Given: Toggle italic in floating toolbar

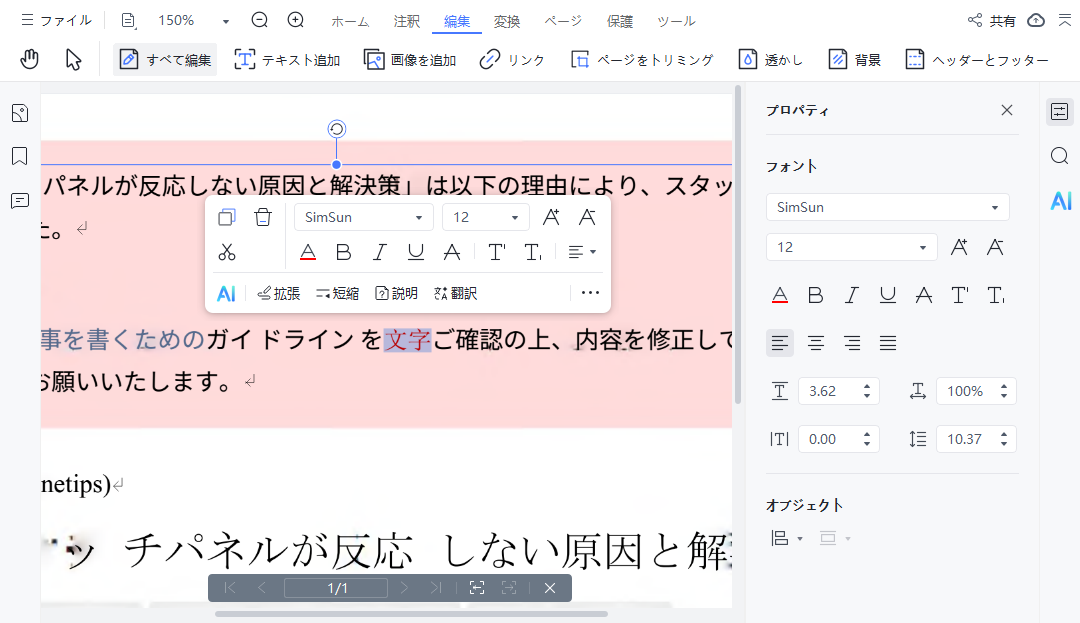Looking at the screenshot, I should click(x=380, y=253).
